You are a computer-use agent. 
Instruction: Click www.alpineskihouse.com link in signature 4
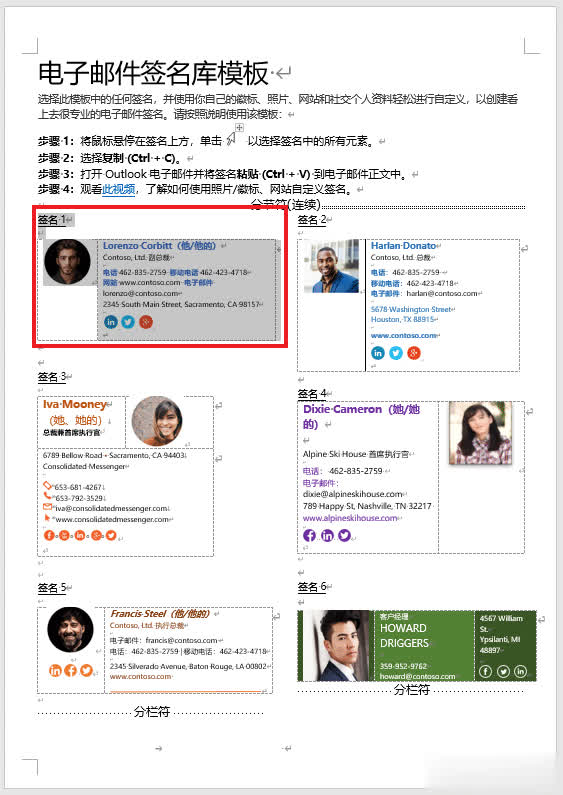click(350, 518)
